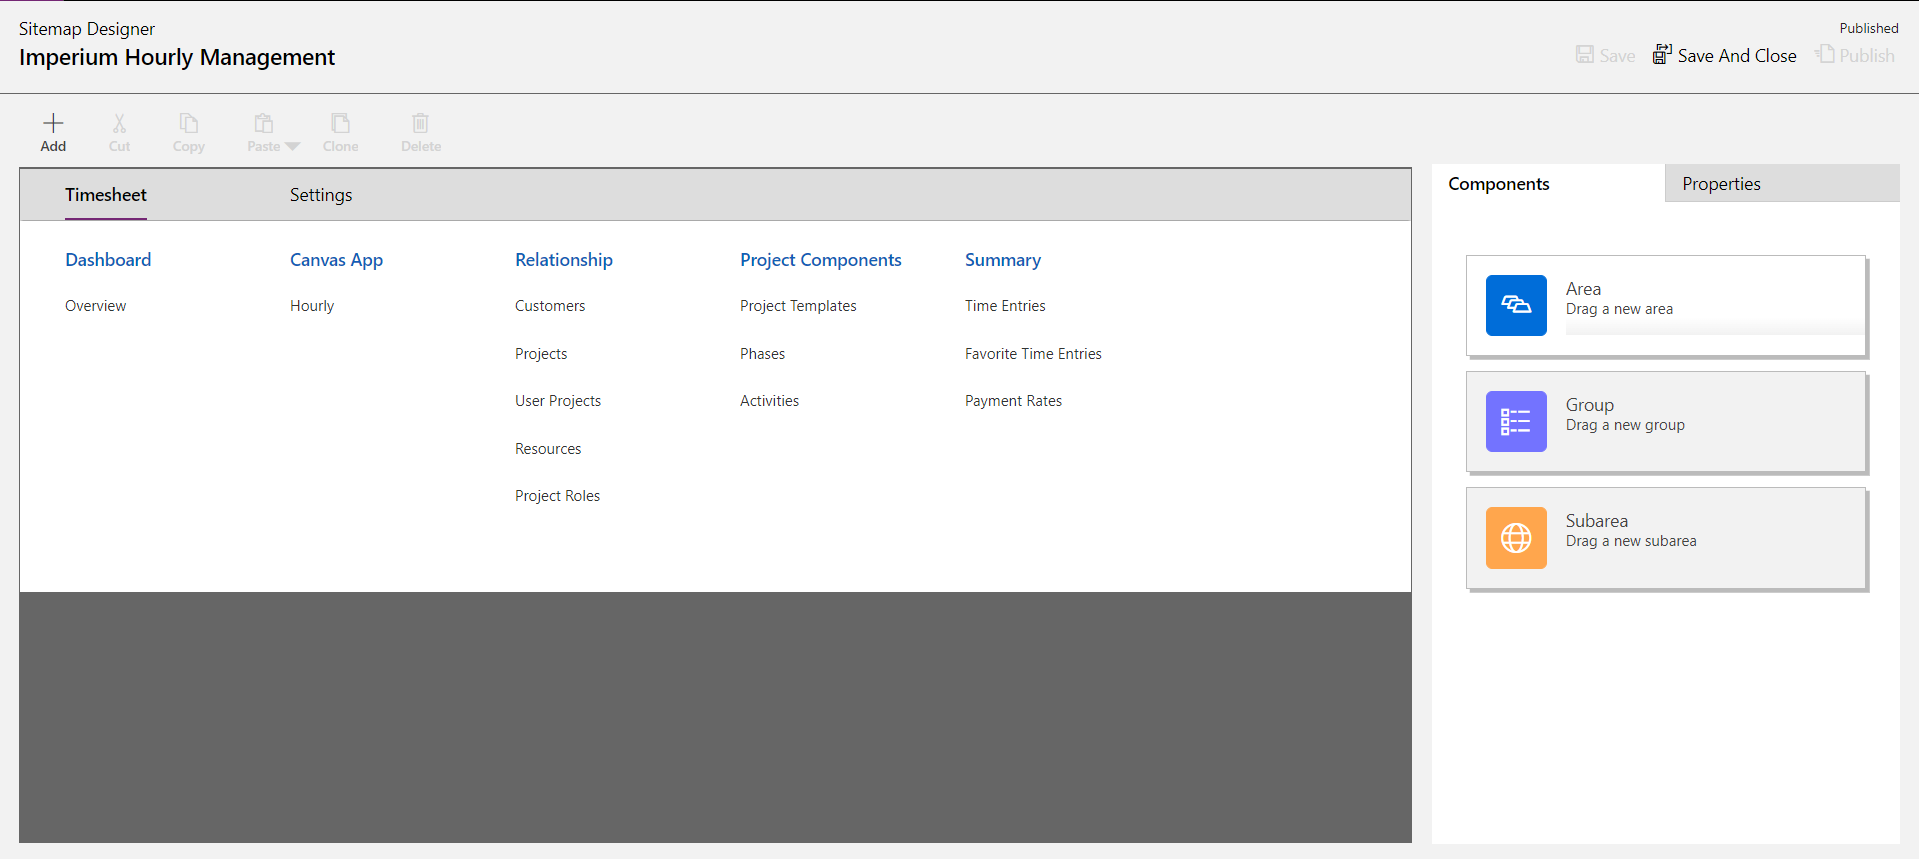The image size is (1919, 859).
Task: Click the Add plus icon
Action: (x=53, y=124)
